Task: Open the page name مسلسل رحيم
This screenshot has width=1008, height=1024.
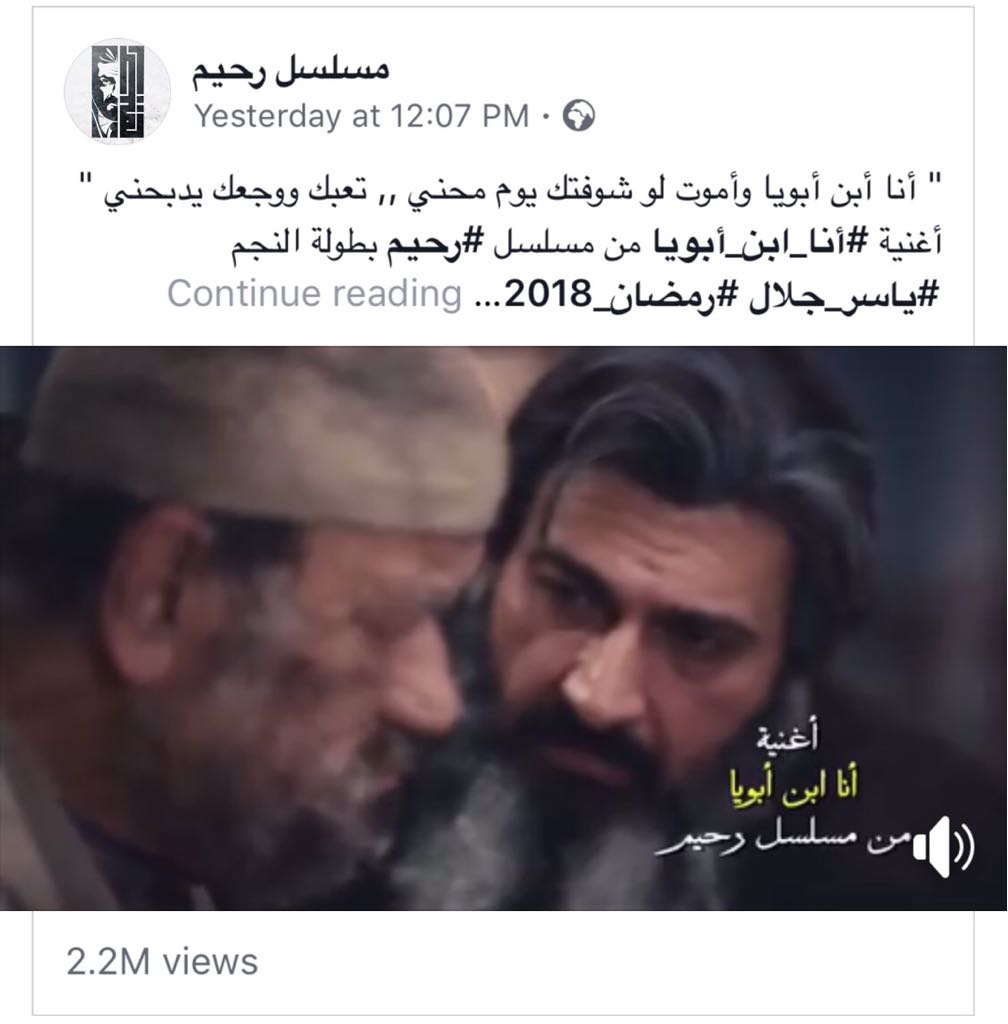Action: 291,71
